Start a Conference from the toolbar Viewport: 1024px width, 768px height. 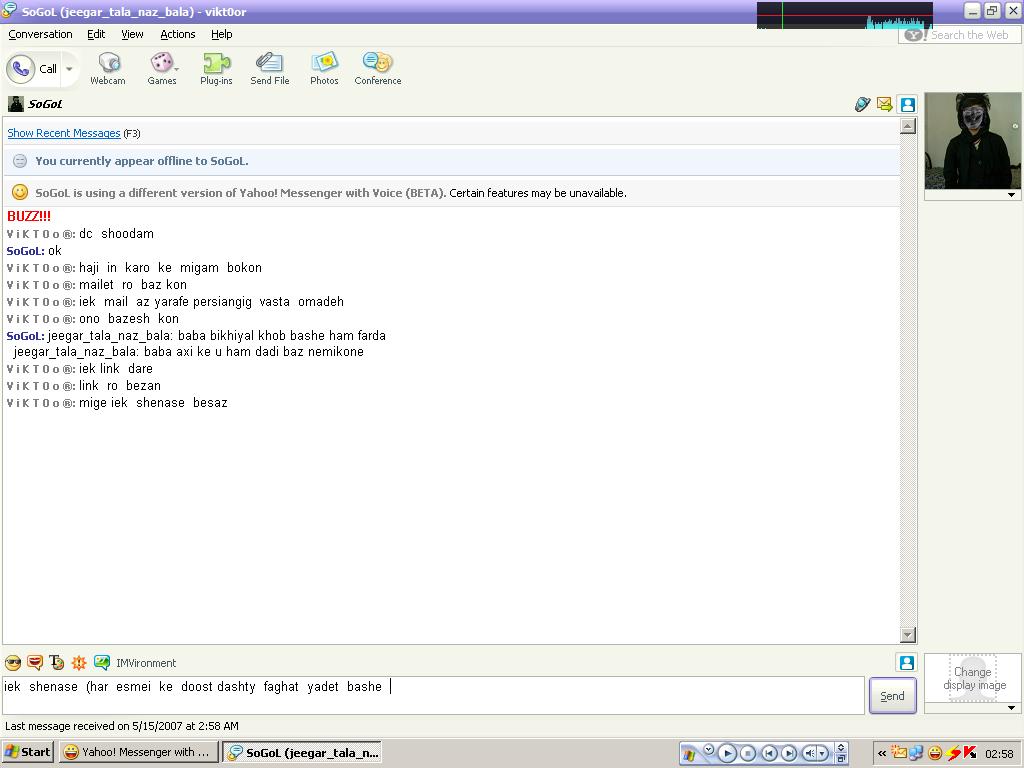click(377, 69)
